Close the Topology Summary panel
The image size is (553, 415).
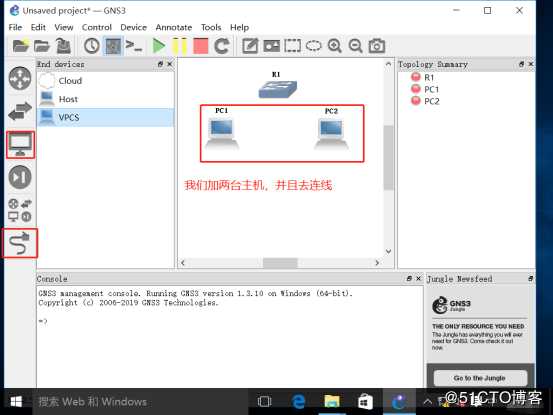point(531,64)
